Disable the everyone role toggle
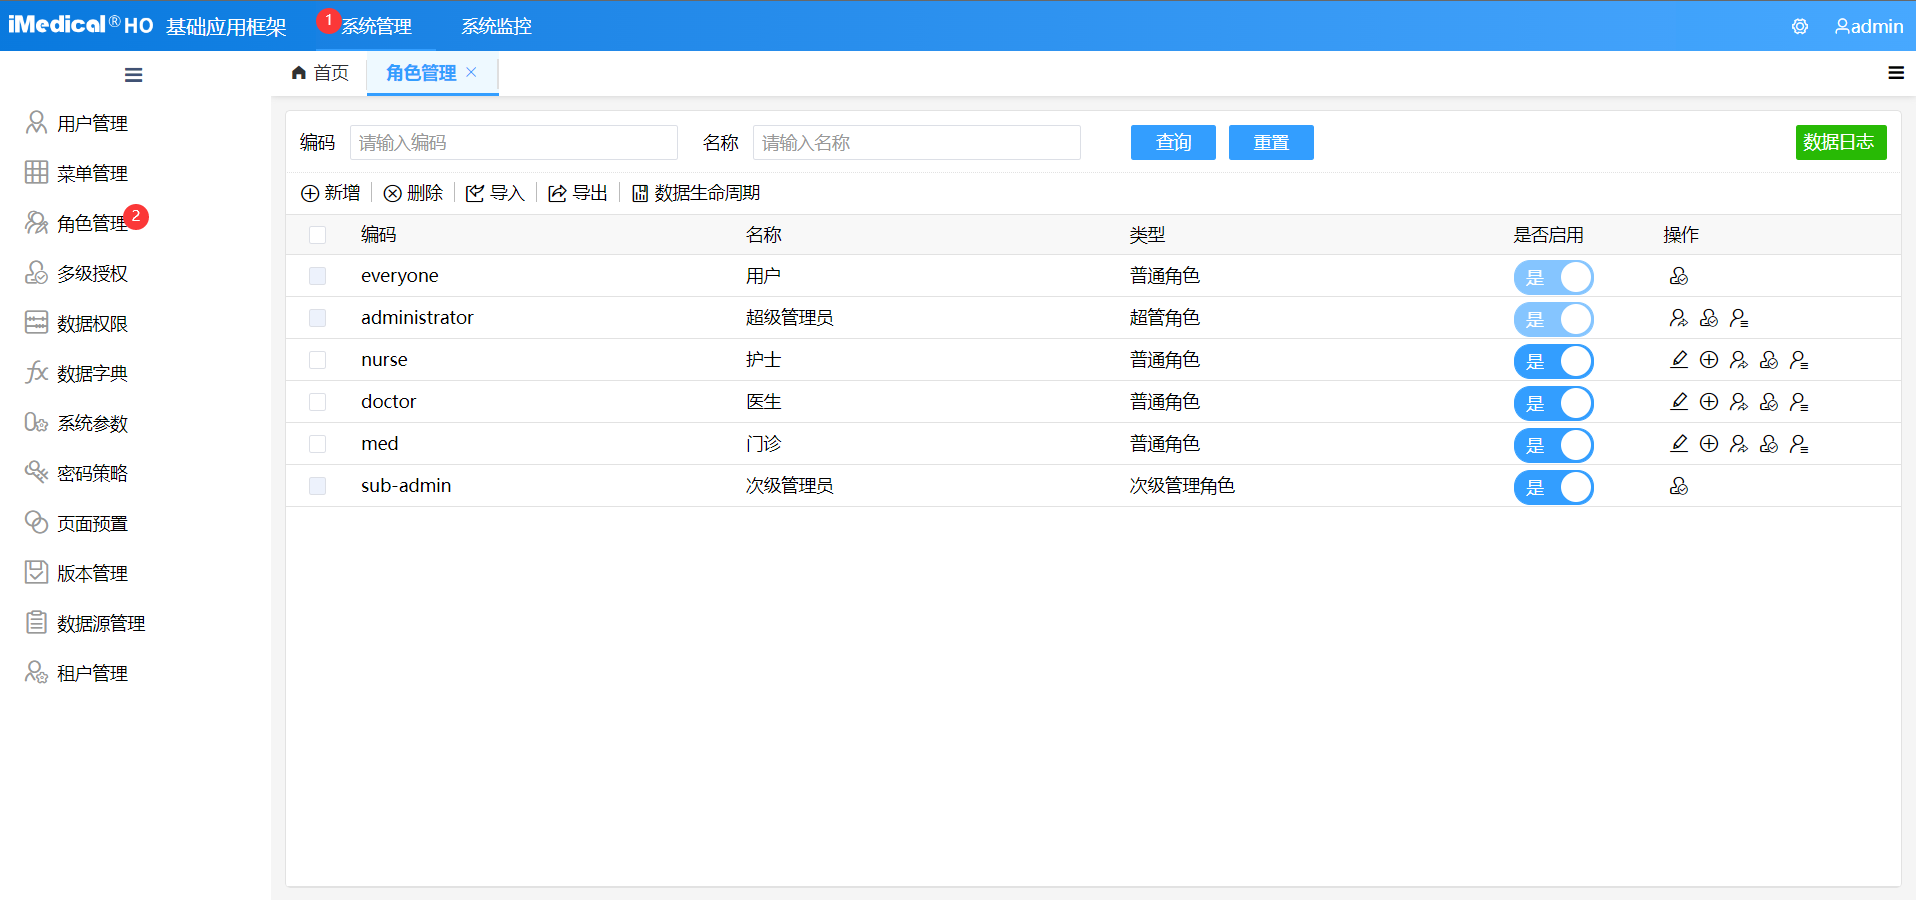Viewport: 1916px width, 900px height. (x=1553, y=277)
